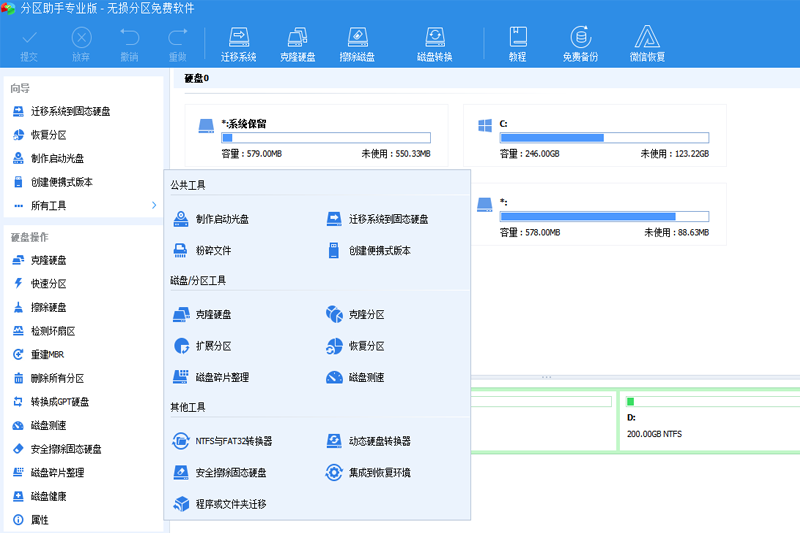The width and height of the screenshot is (800, 533).
Task: Click the C: partition usage bar
Action: point(604,138)
